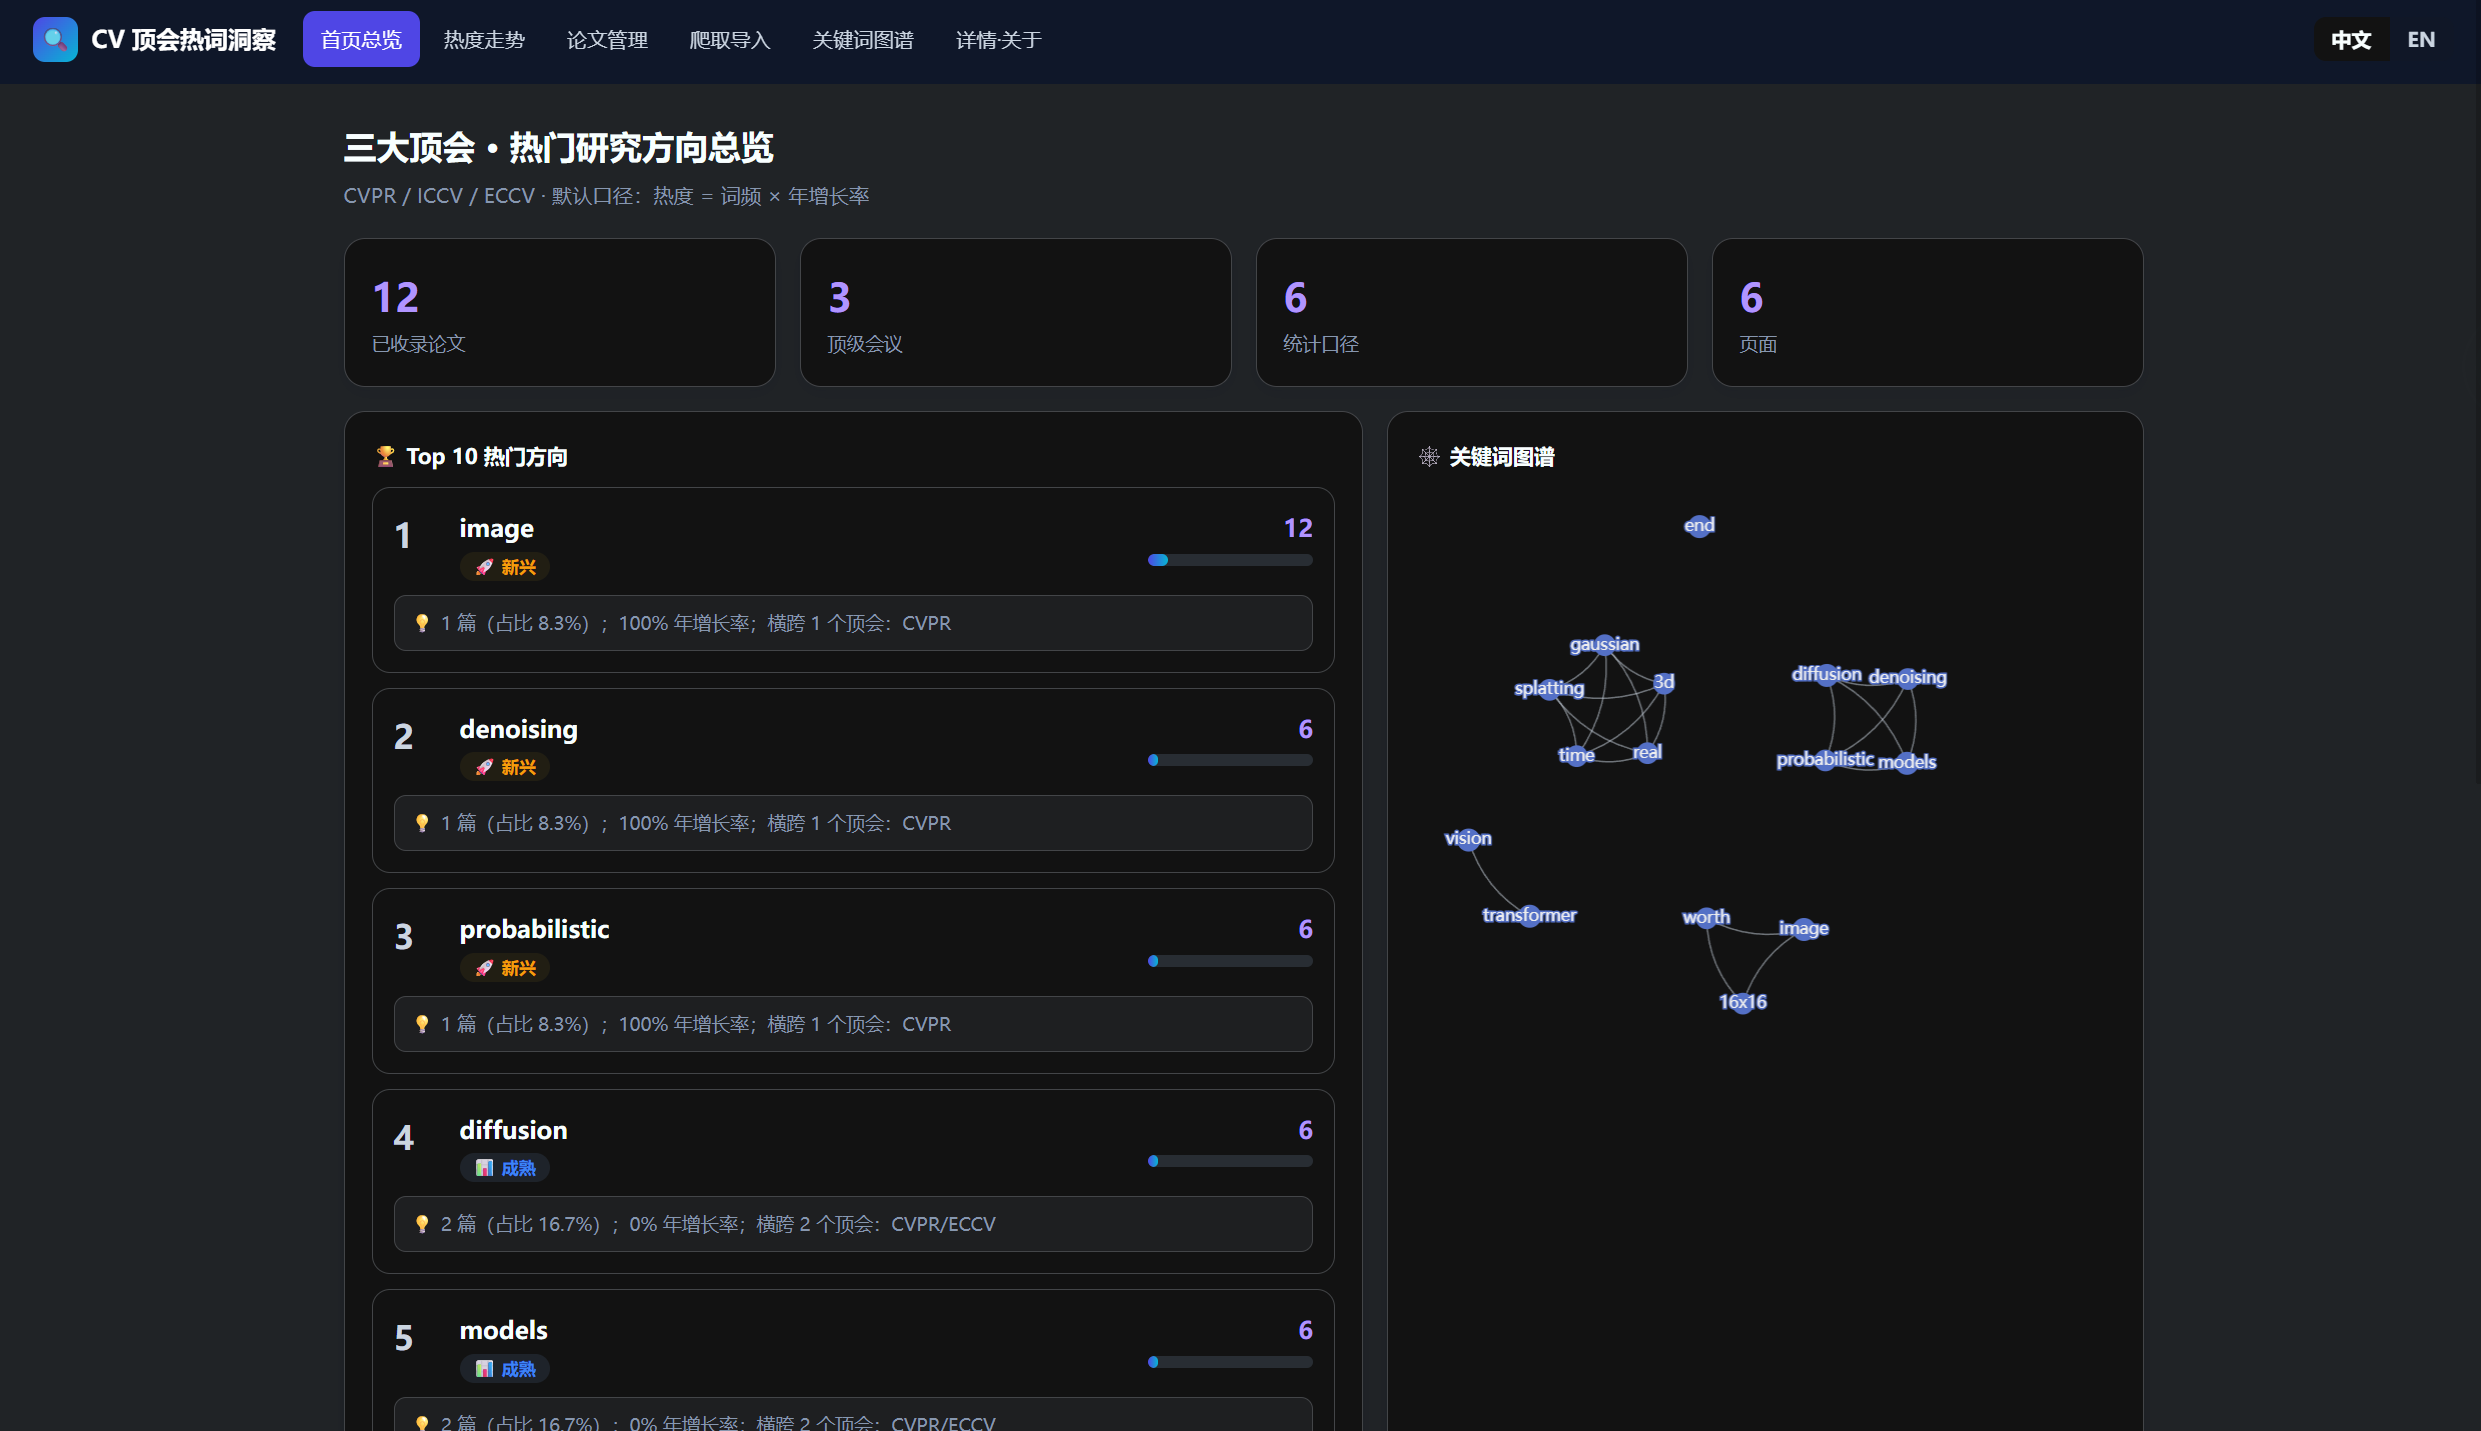Click the 6 页面 stat card
2481x1431 pixels.
pyautogui.click(x=1928, y=312)
